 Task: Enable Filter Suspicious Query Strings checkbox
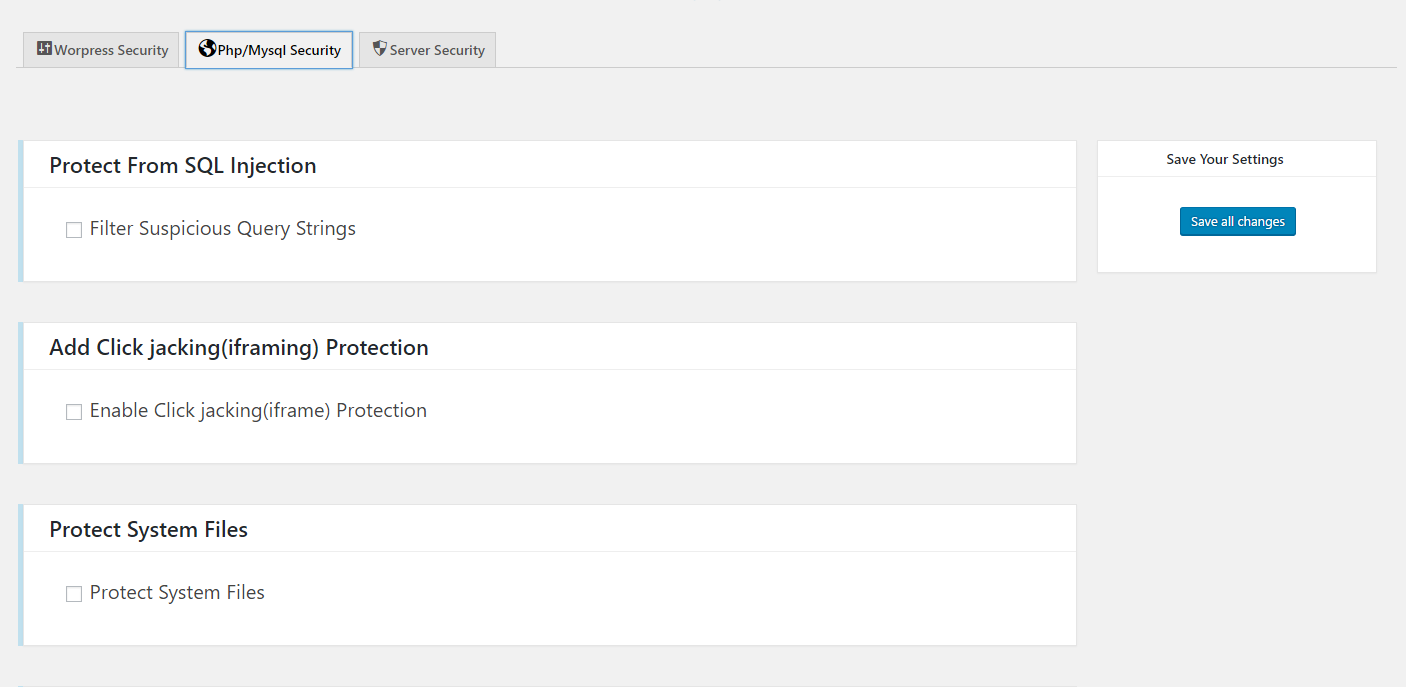click(74, 230)
